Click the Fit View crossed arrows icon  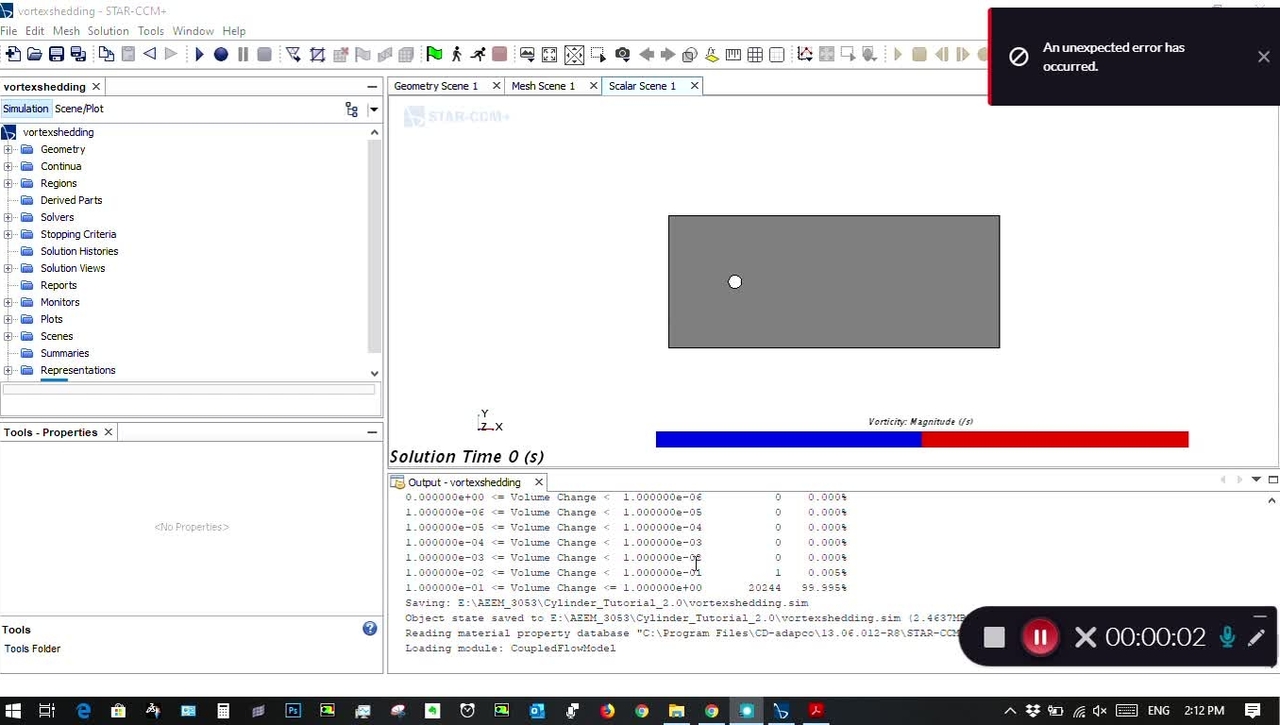pos(574,54)
